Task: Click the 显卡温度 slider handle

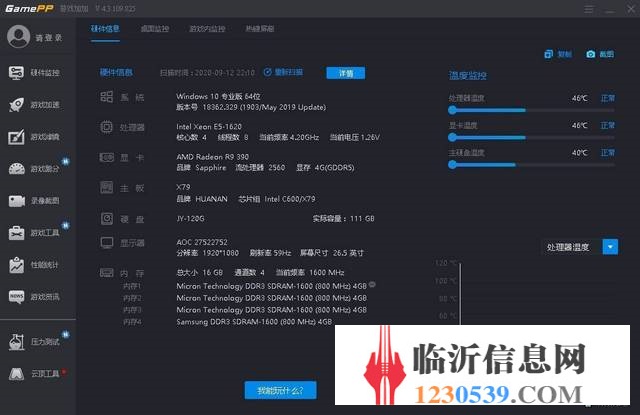Action: (x=452, y=137)
